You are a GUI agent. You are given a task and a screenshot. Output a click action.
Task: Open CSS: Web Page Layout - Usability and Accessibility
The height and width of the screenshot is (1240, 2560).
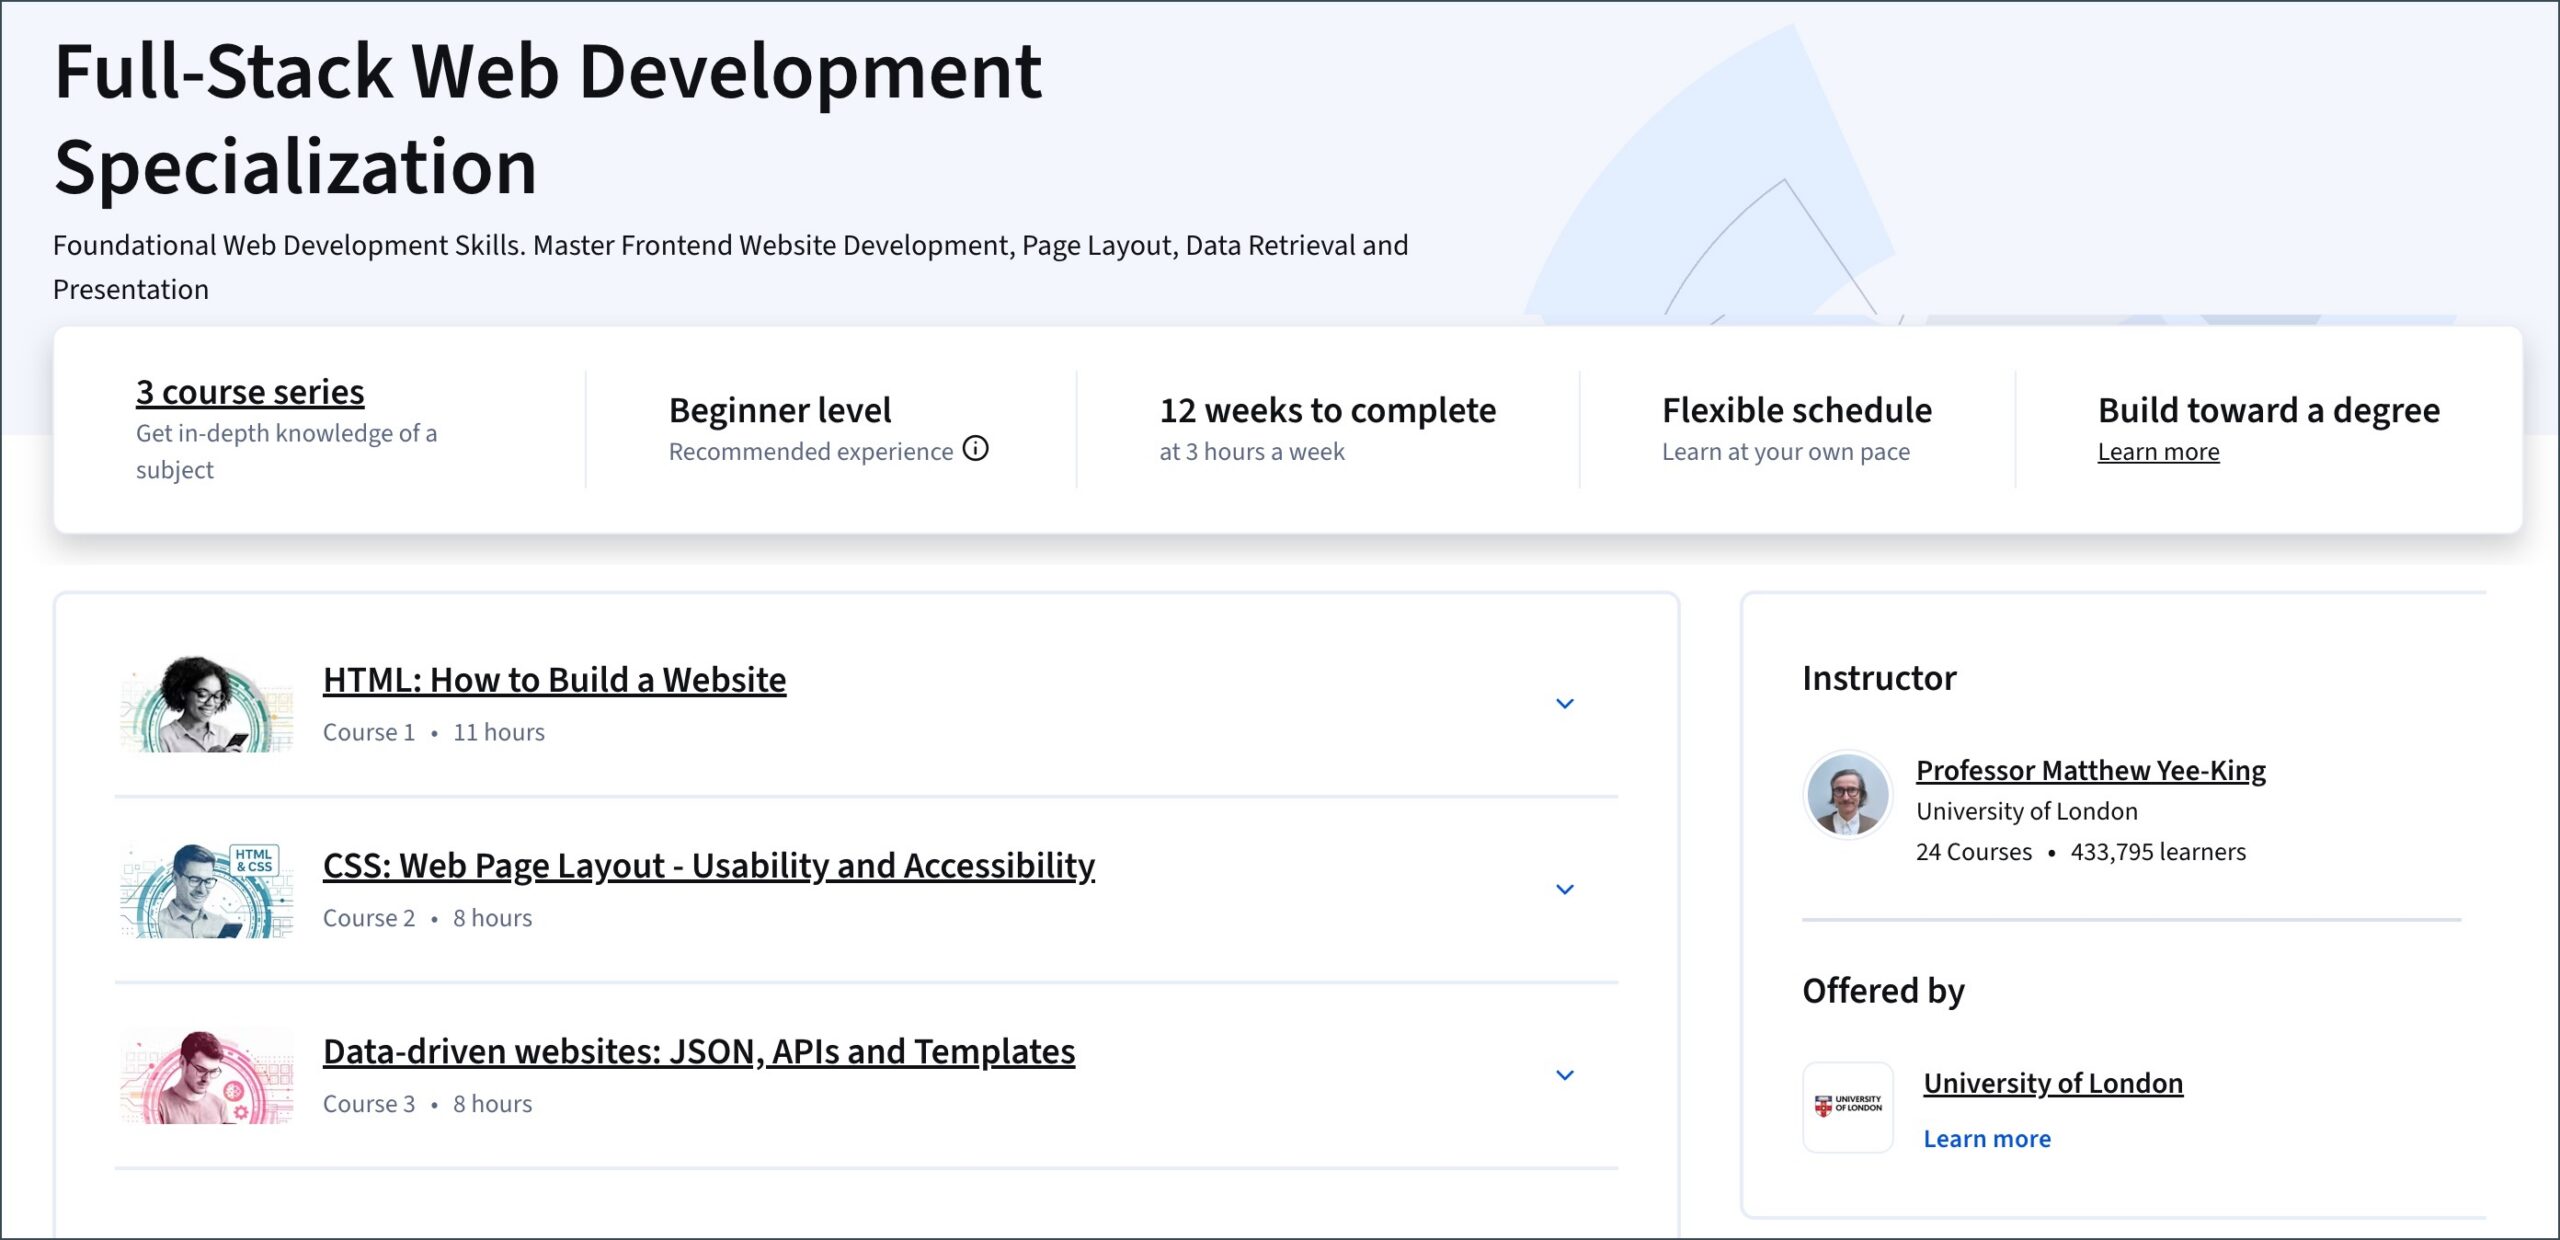(x=708, y=866)
